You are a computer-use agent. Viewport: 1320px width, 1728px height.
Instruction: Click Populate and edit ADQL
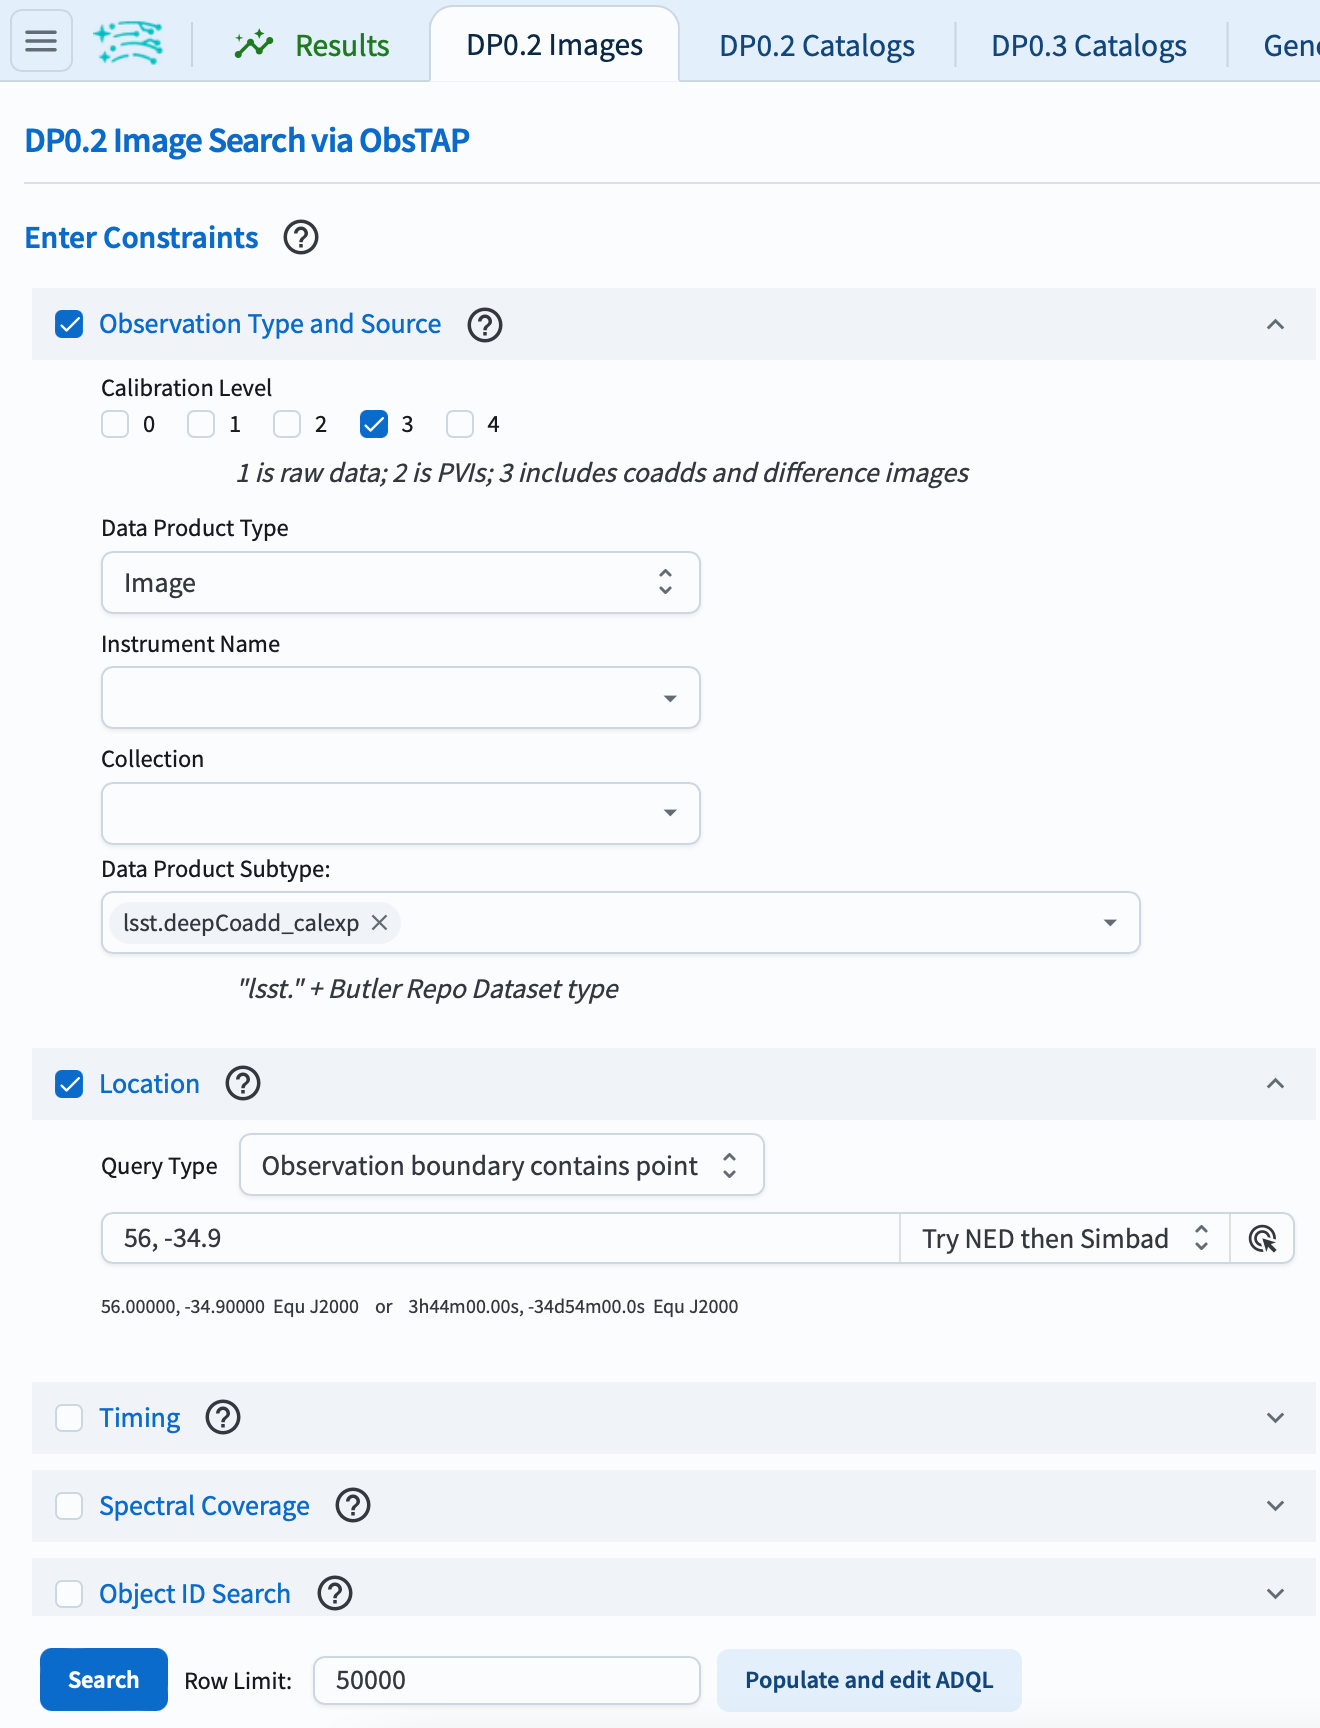(x=869, y=1680)
